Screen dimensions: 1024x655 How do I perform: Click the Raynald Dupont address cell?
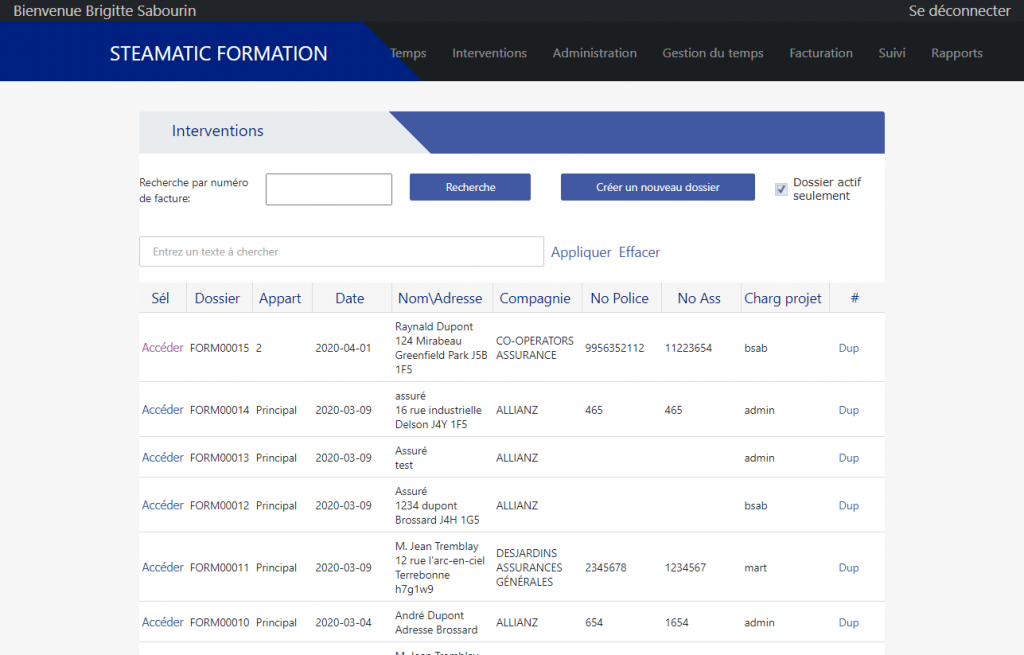point(441,348)
